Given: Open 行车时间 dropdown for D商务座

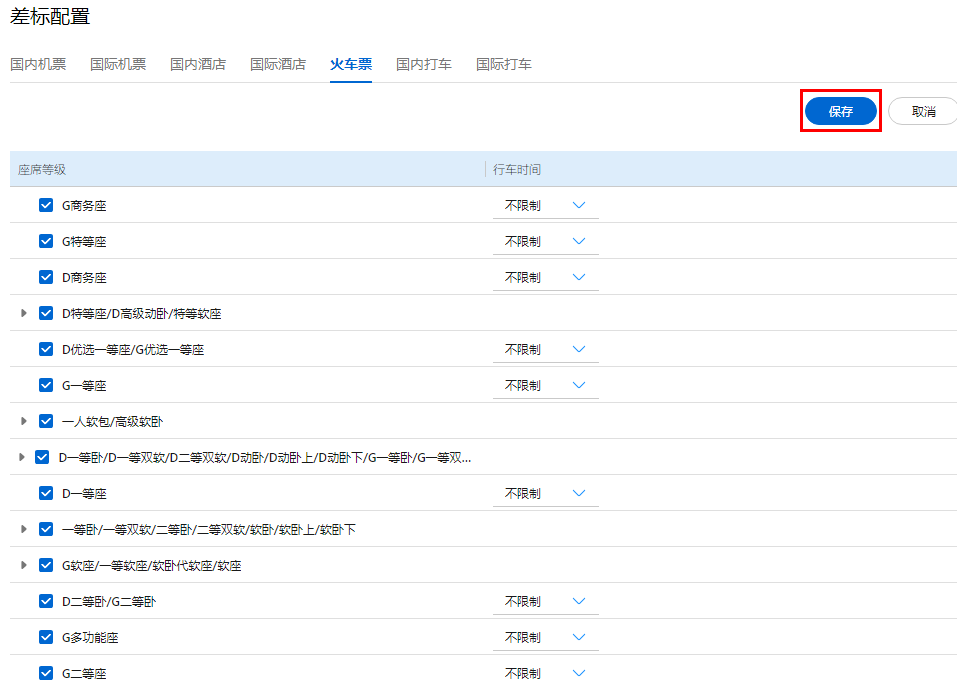Looking at the screenshot, I should 545,277.
